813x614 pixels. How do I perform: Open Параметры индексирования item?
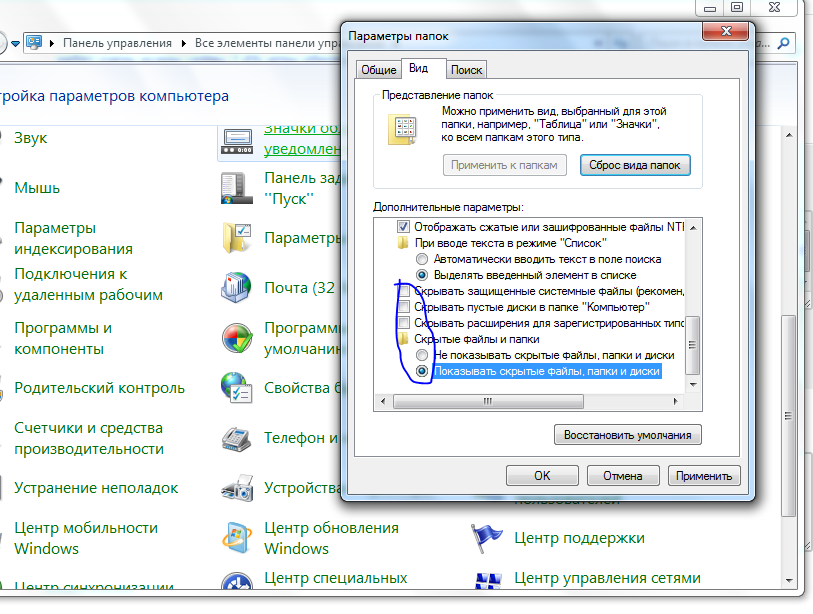point(73,238)
